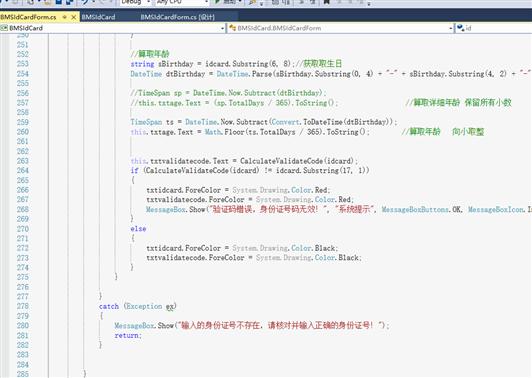
Task: Click line number 268 in the gutter
Action: [x=23, y=209]
